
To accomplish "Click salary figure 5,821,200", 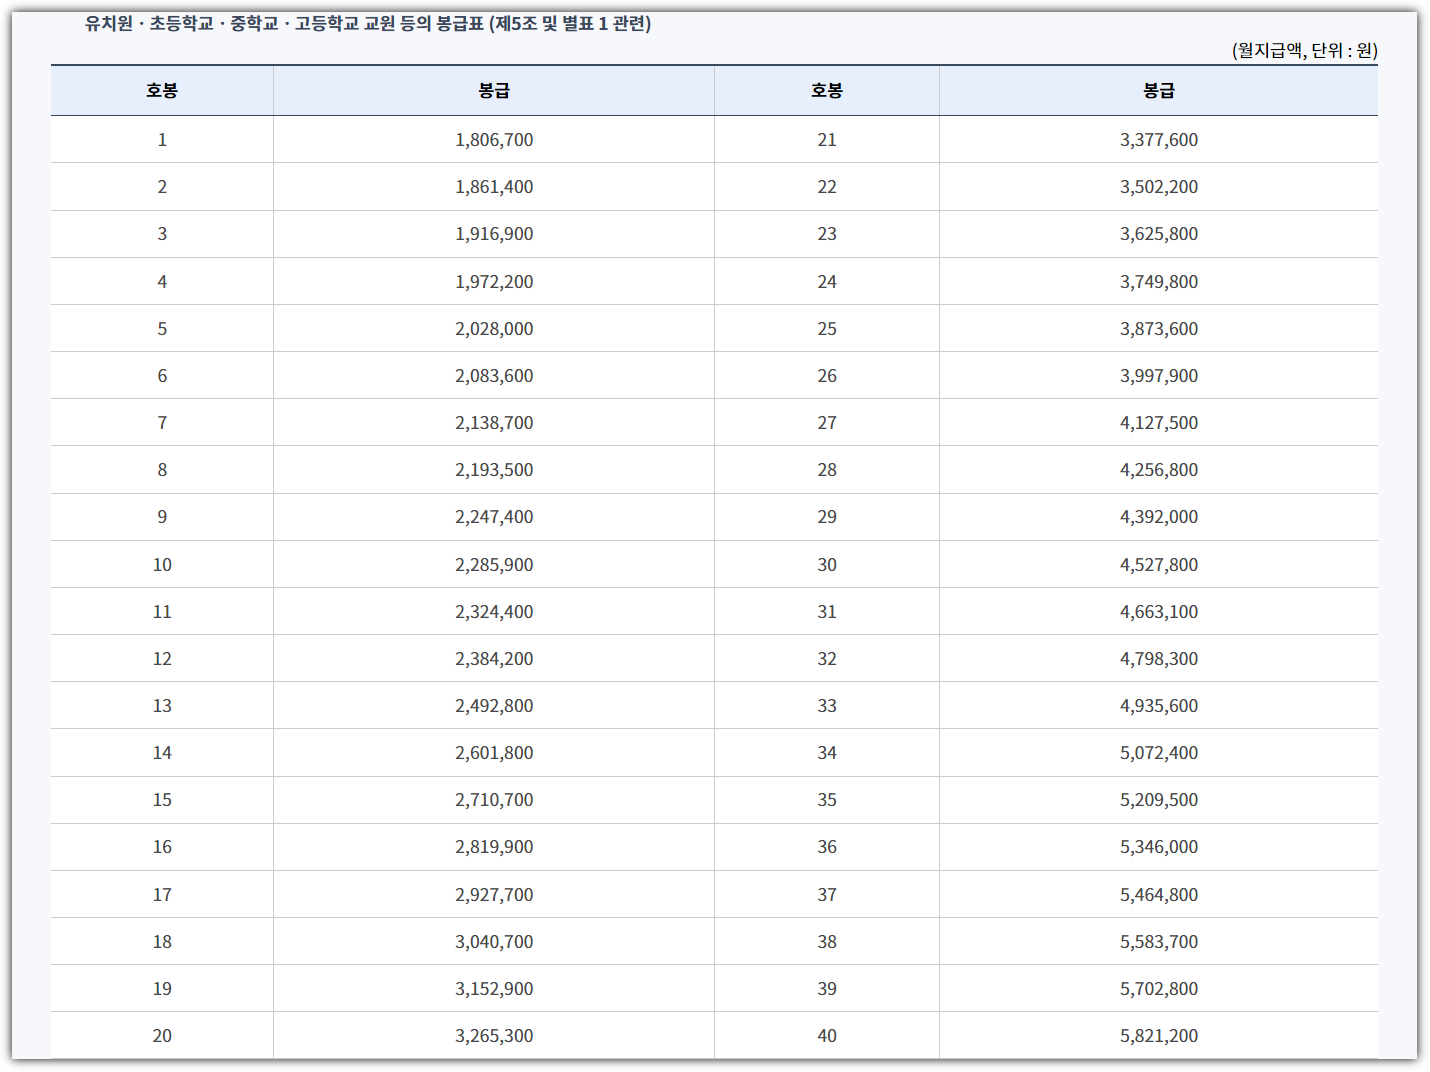I will pyautogui.click(x=1159, y=1036).
